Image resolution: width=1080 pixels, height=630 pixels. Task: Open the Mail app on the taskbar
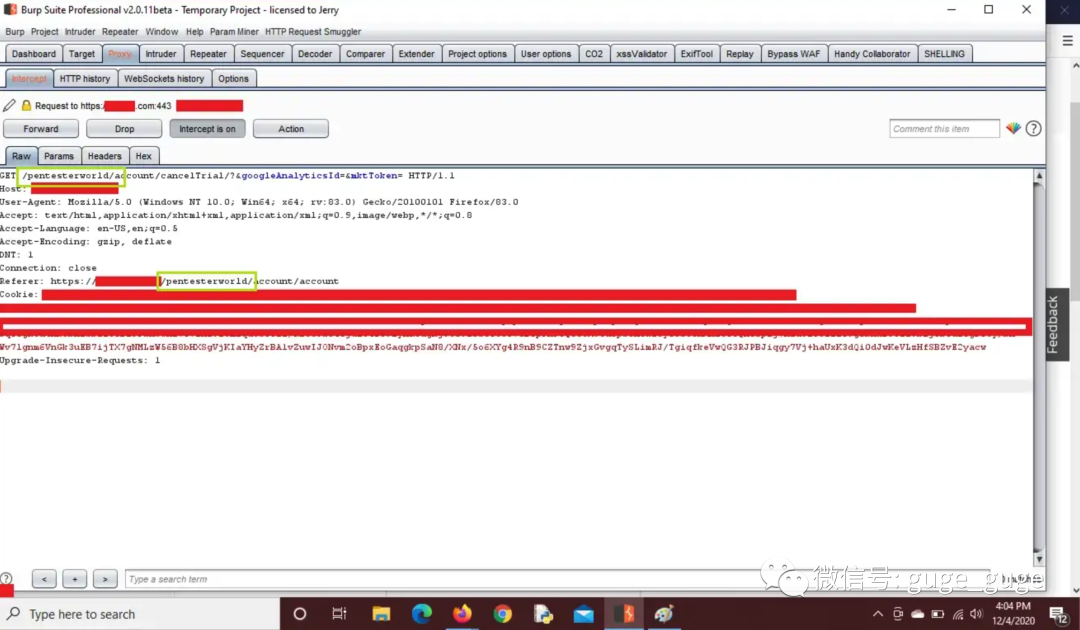point(583,613)
